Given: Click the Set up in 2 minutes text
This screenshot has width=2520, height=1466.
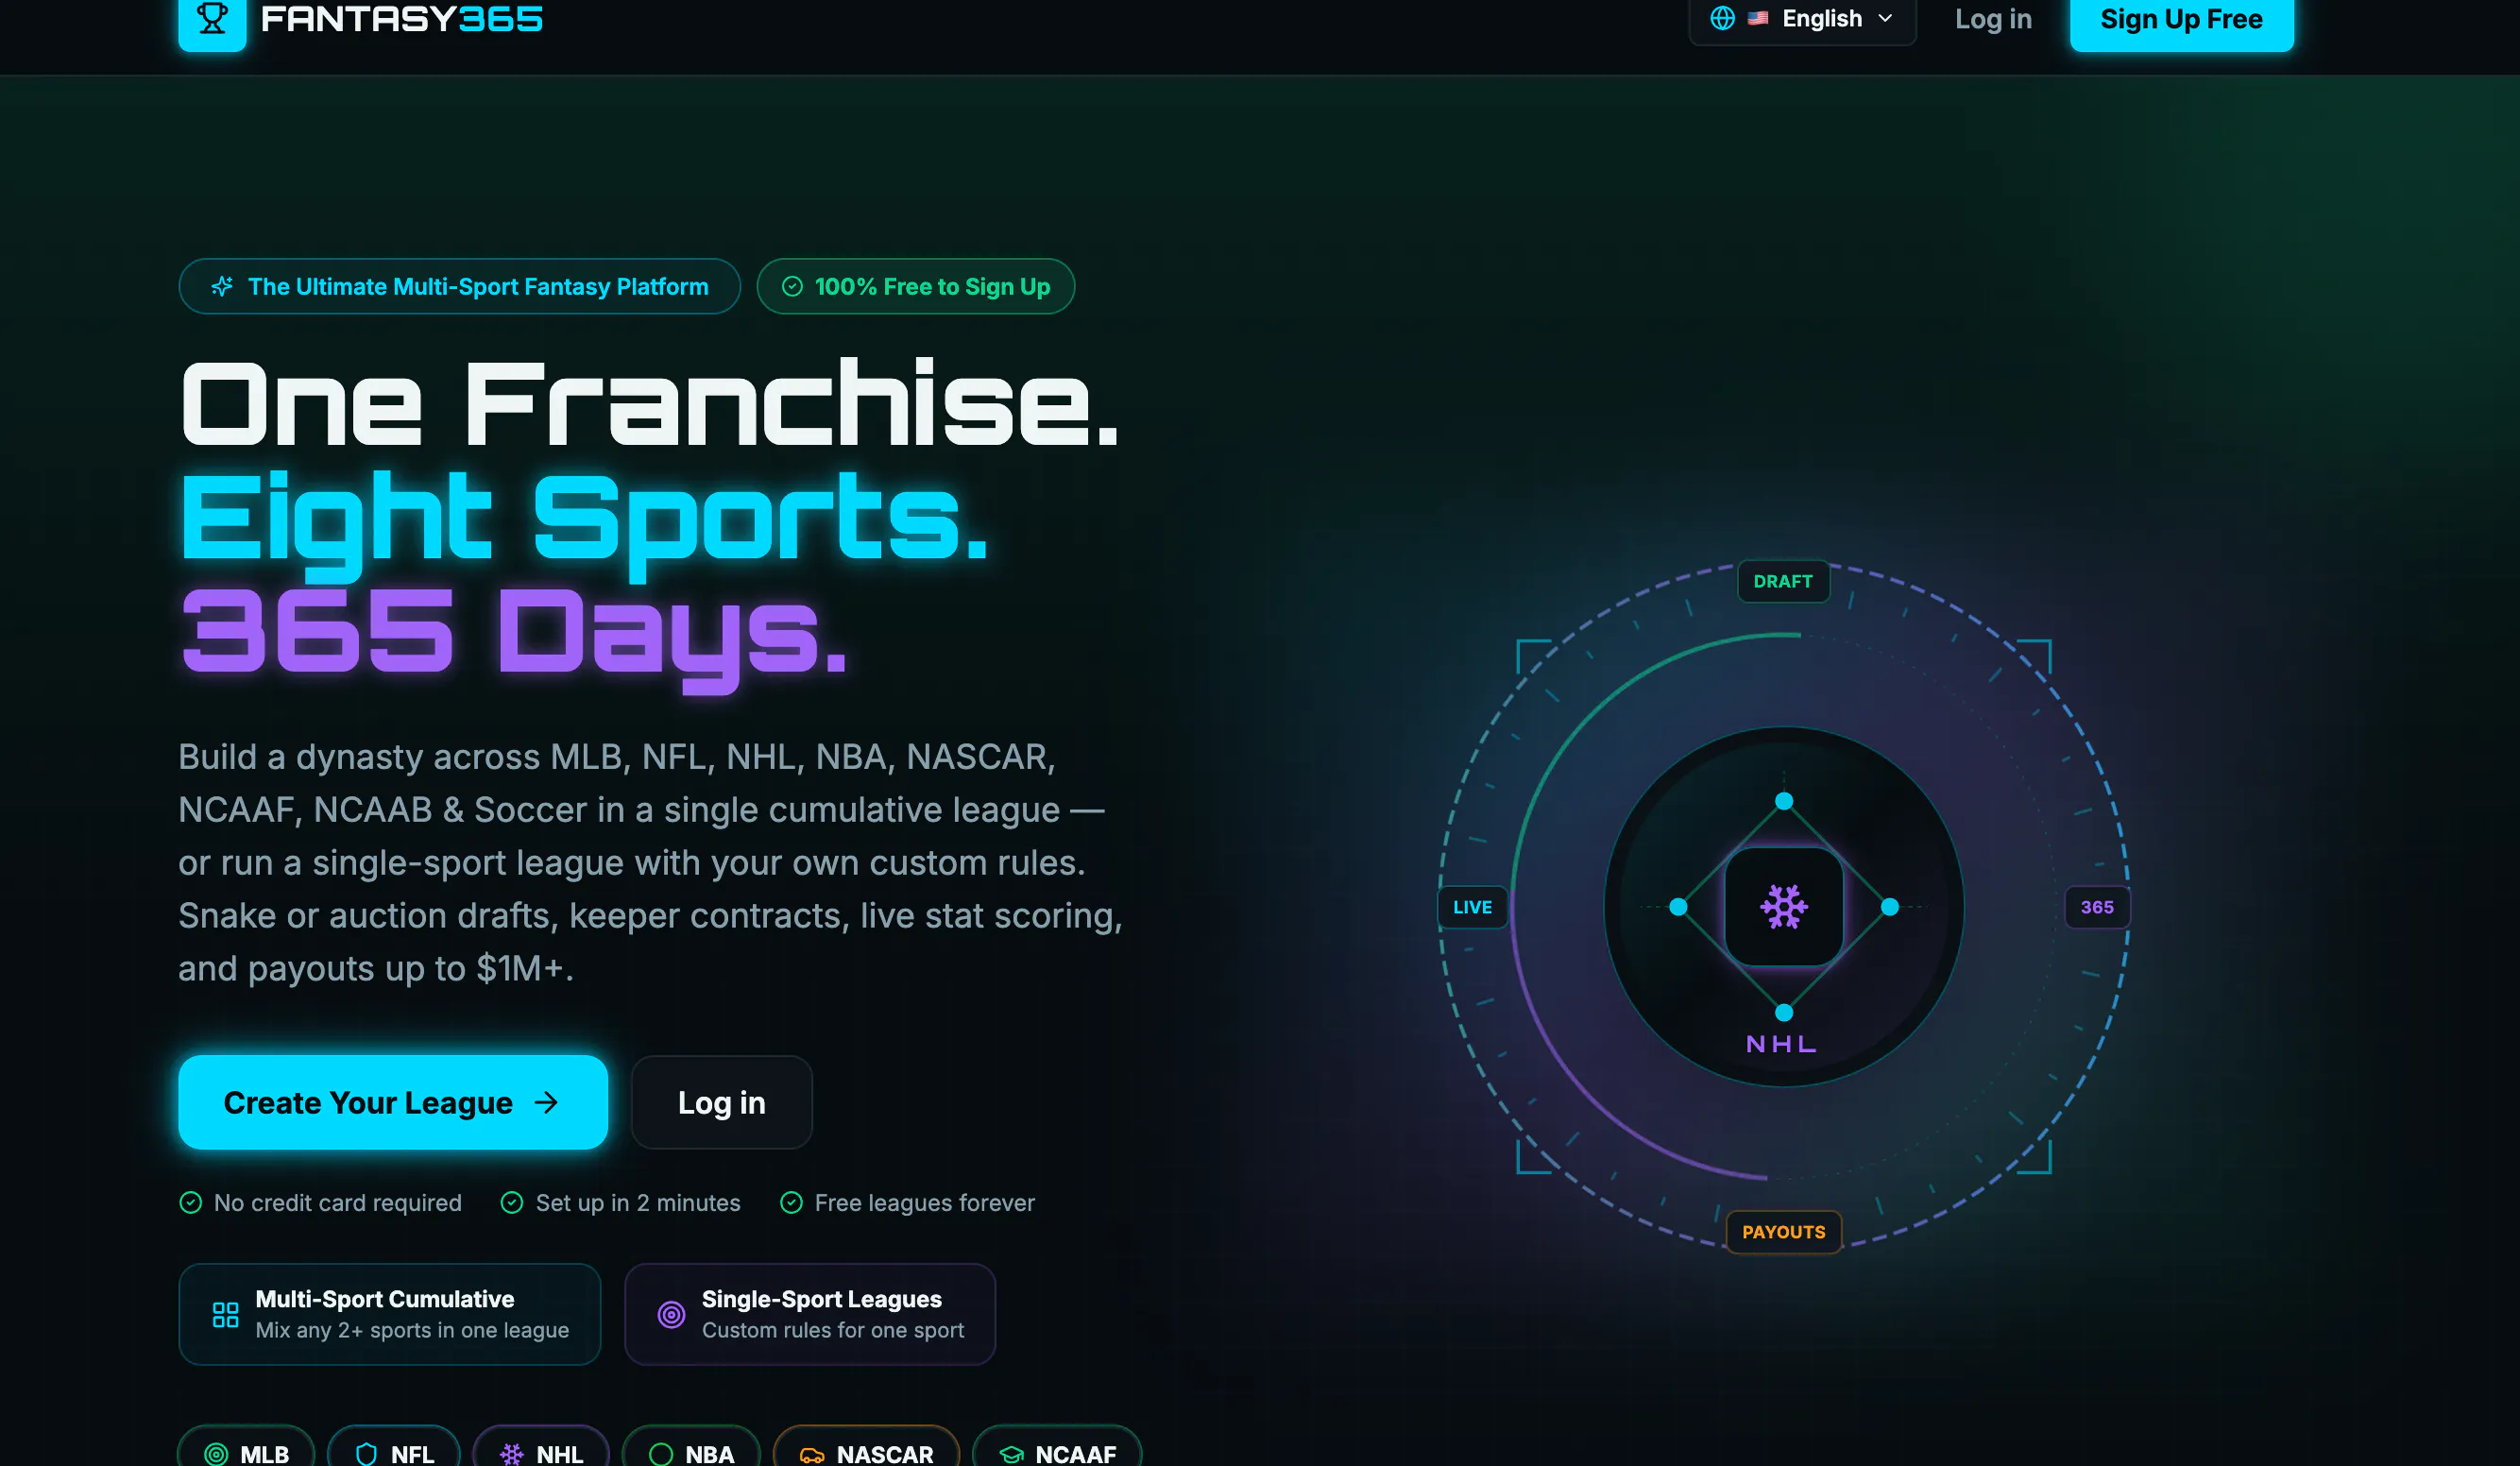Looking at the screenshot, I should [x=638, y=1202].
